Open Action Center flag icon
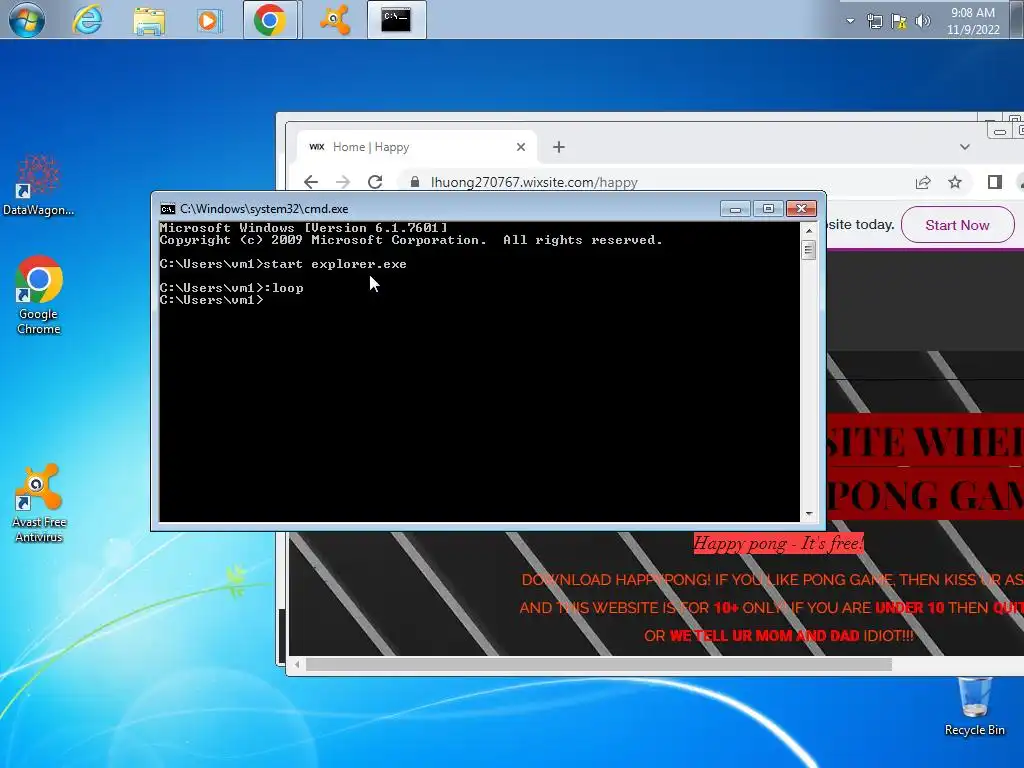This screenshot has height=768, width=1024. [899, 22]
